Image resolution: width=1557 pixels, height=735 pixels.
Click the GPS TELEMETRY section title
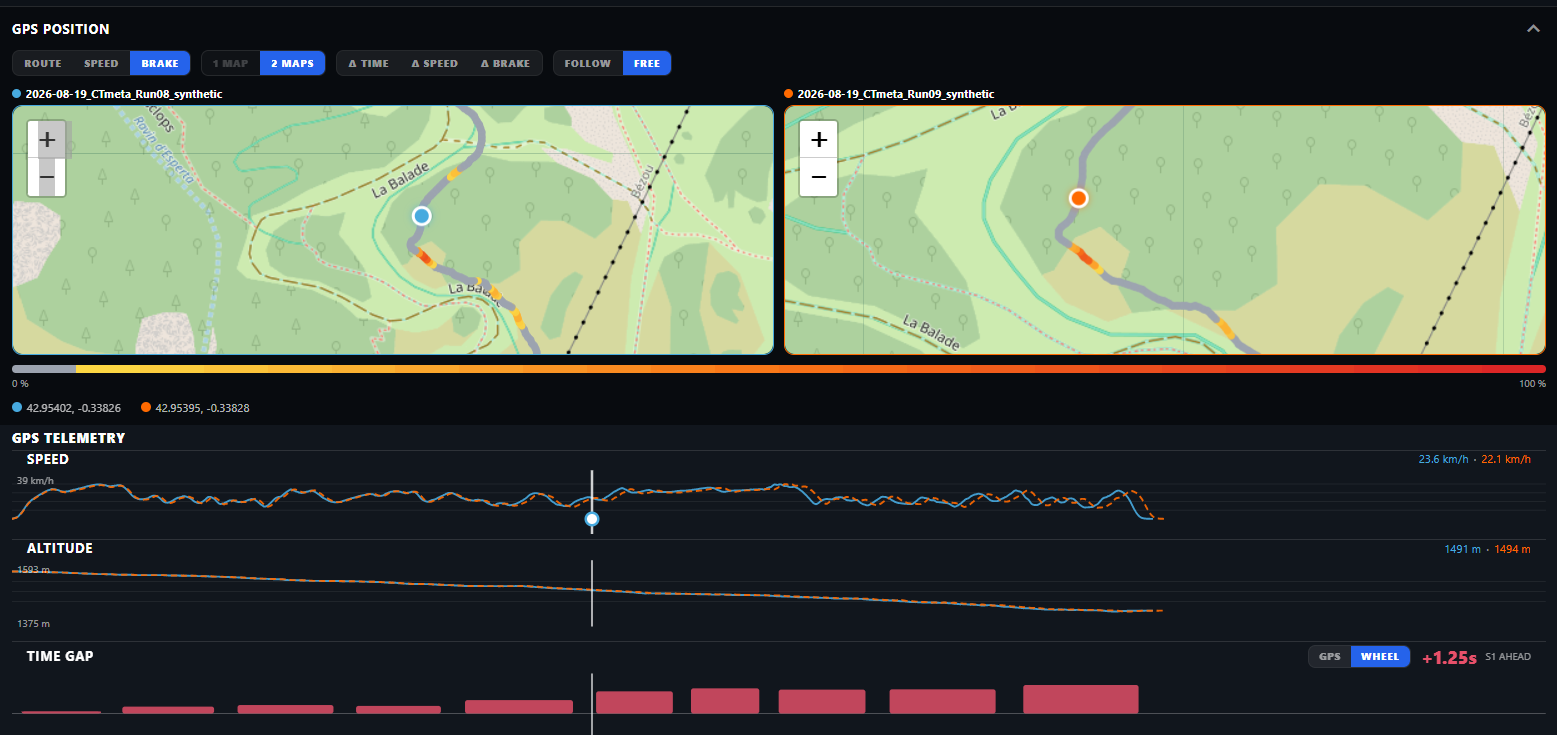[x=68, y=438]
